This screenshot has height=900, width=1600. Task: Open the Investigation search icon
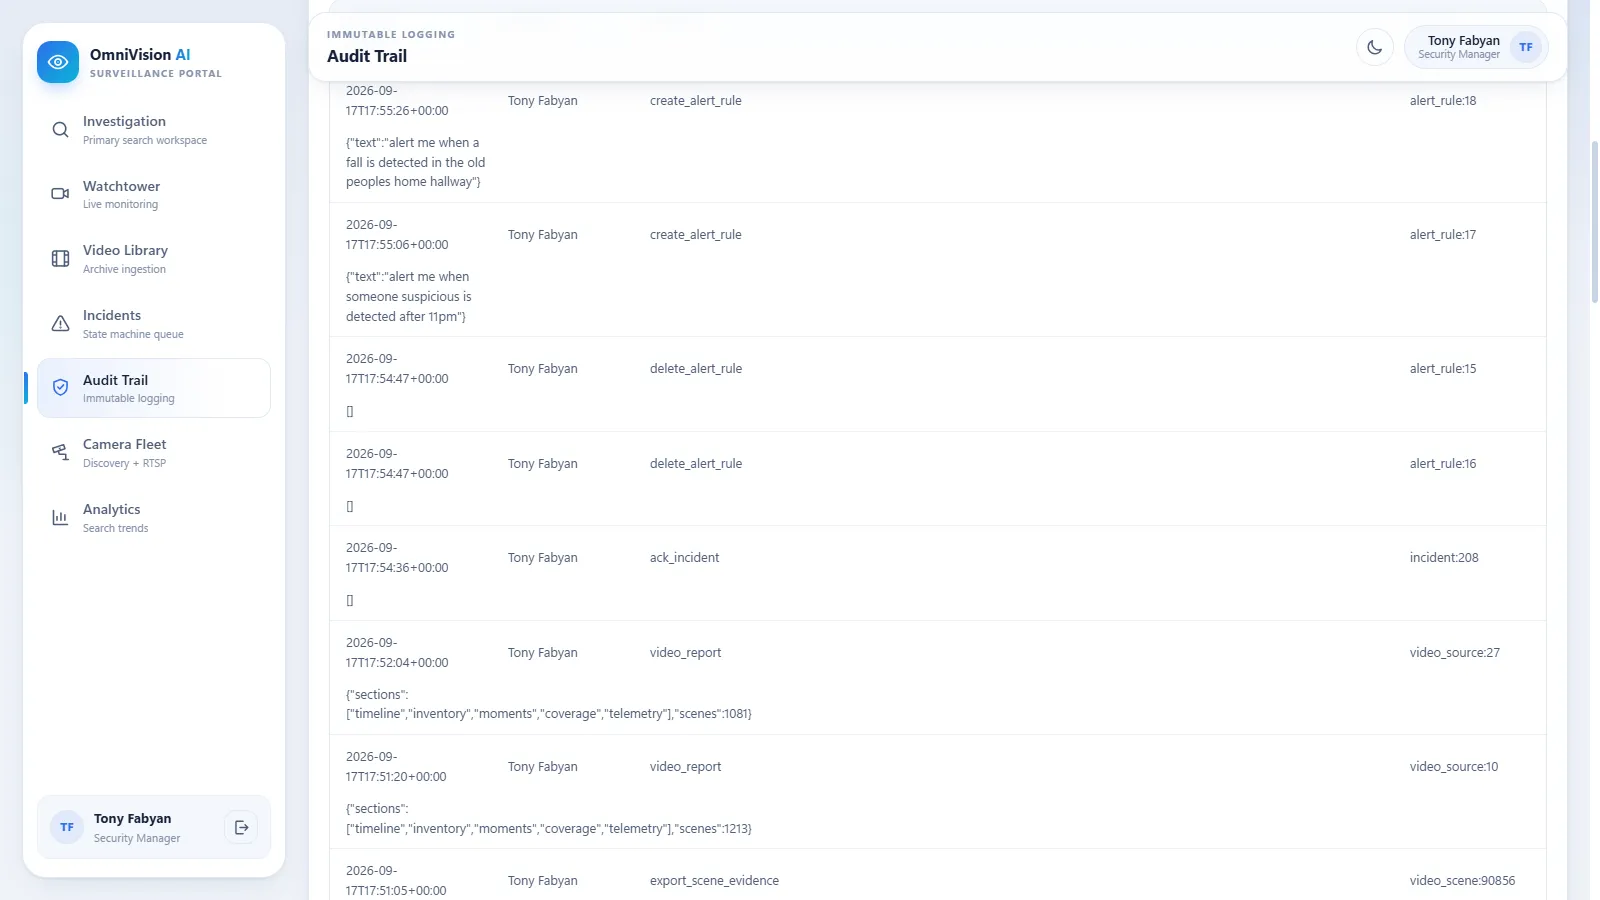coord(60,130)
